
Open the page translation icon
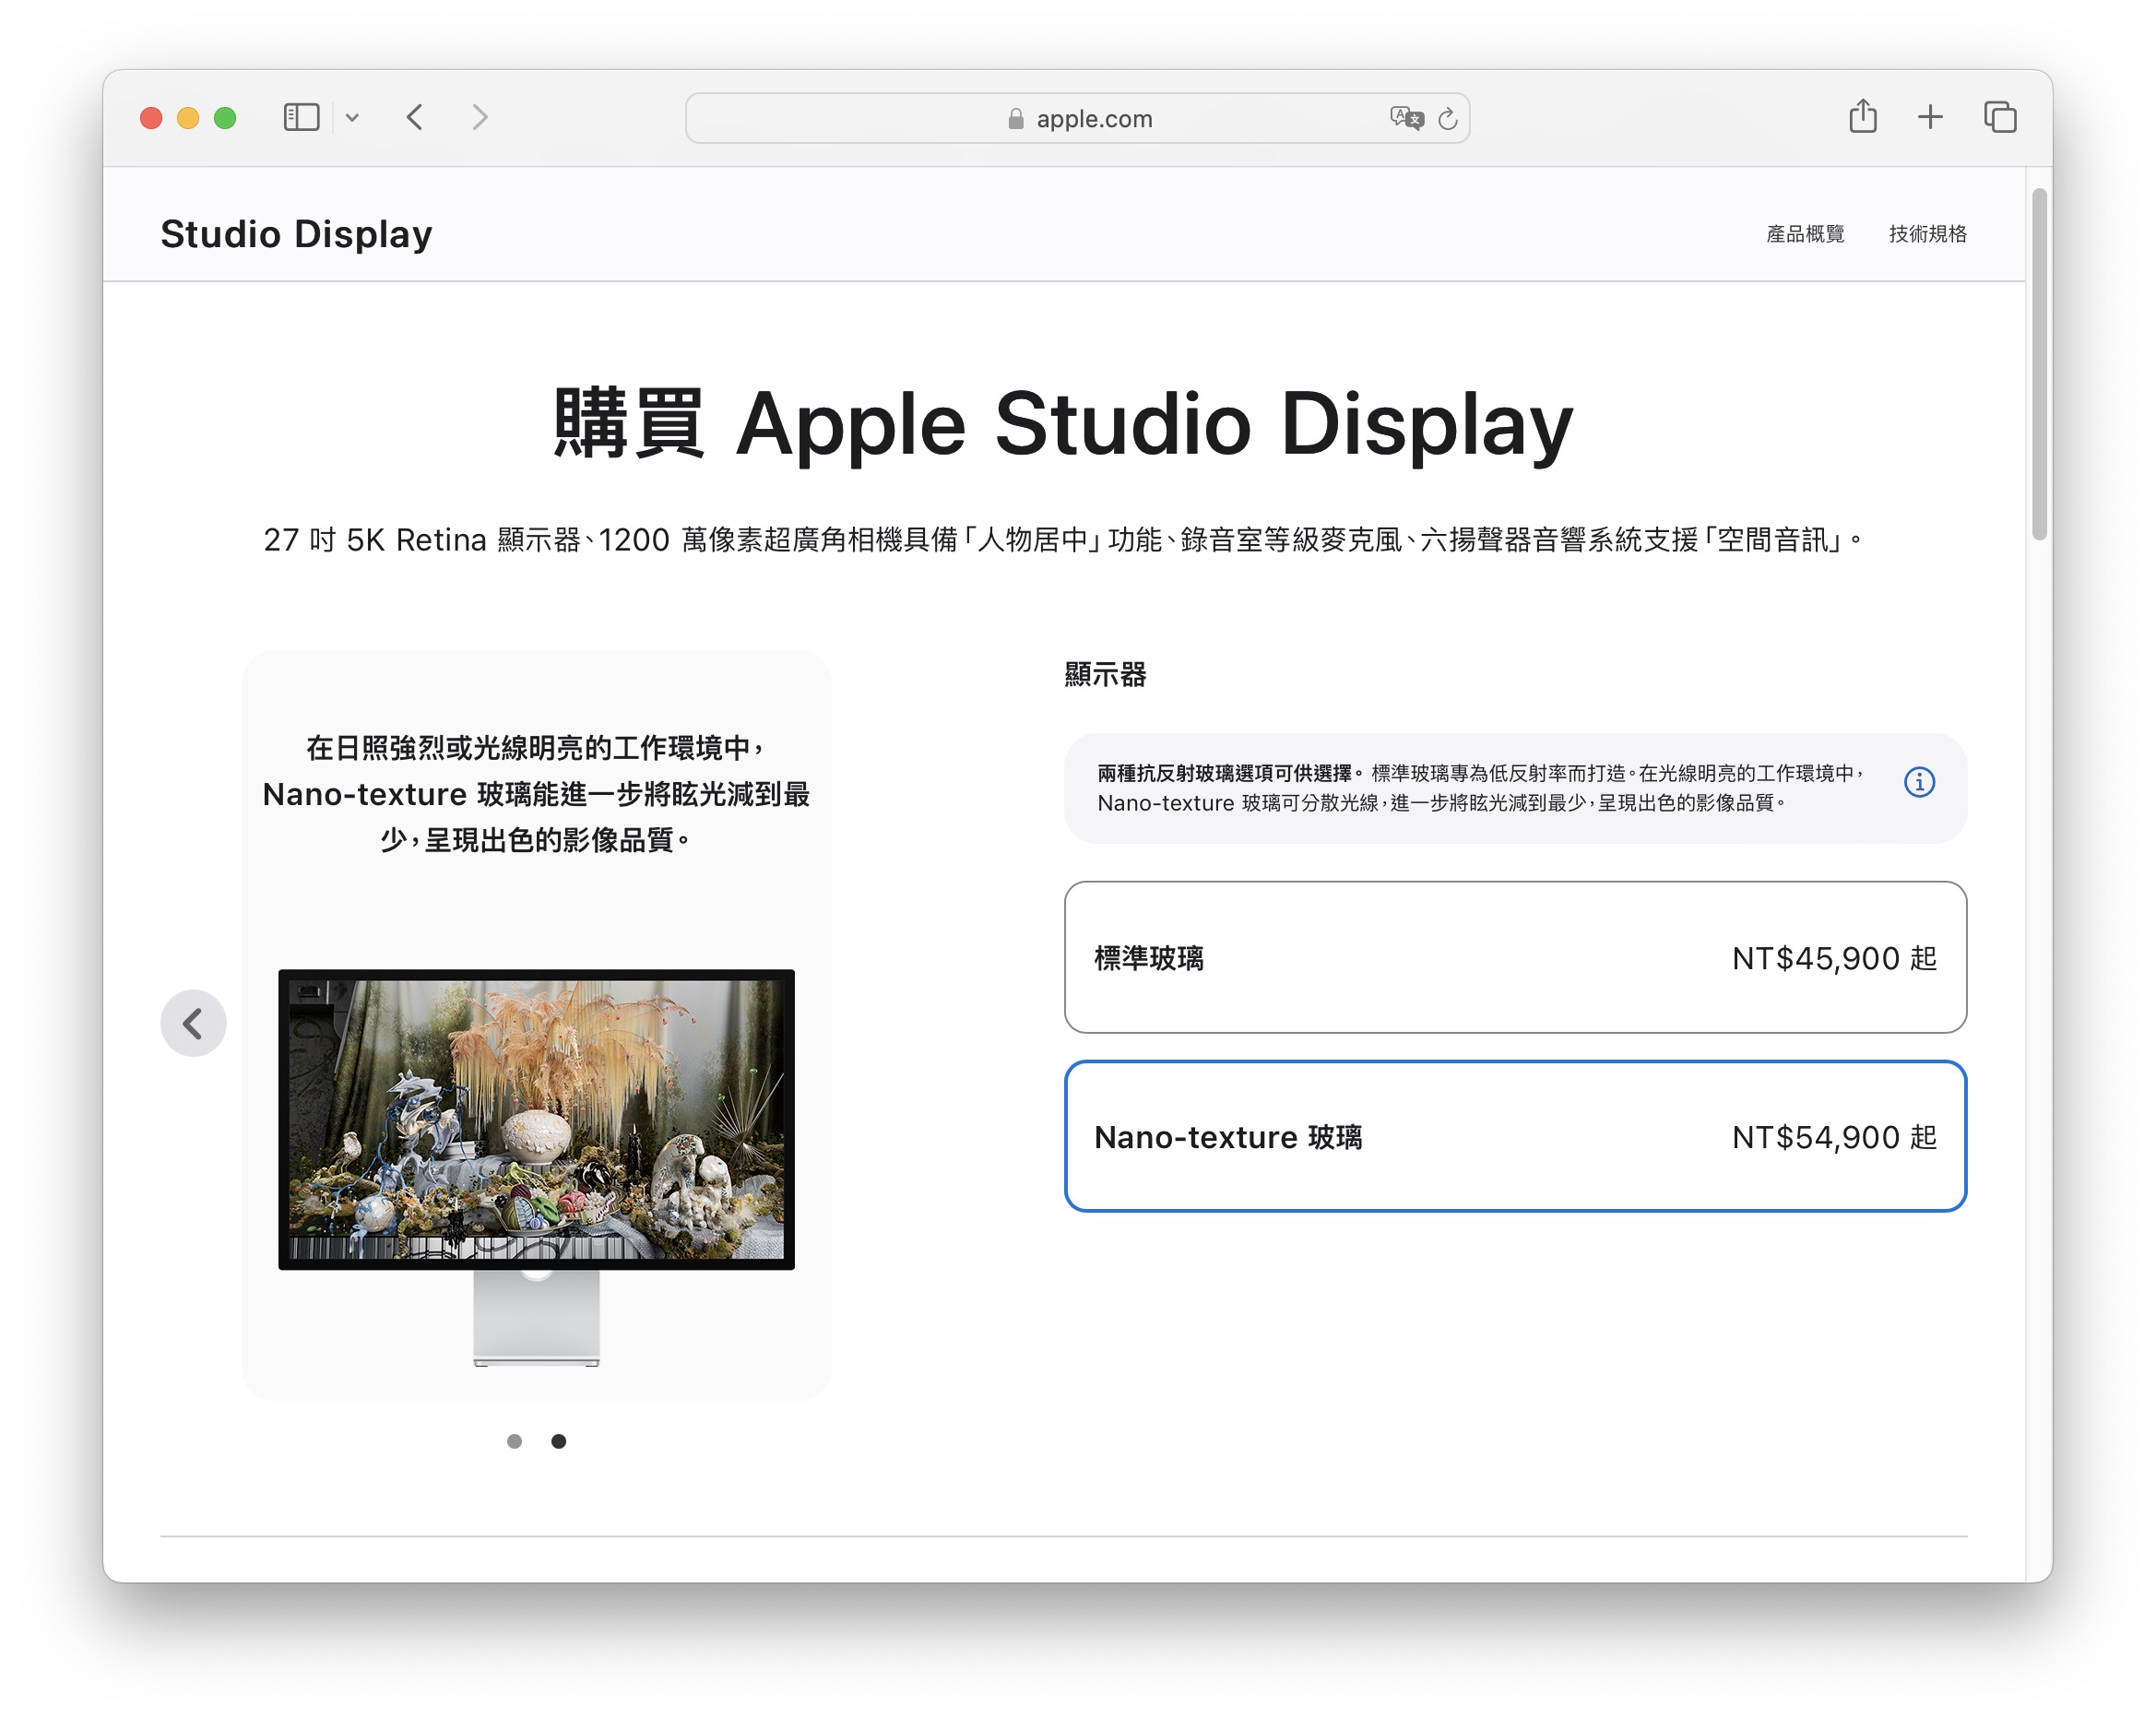(1406, 118)
